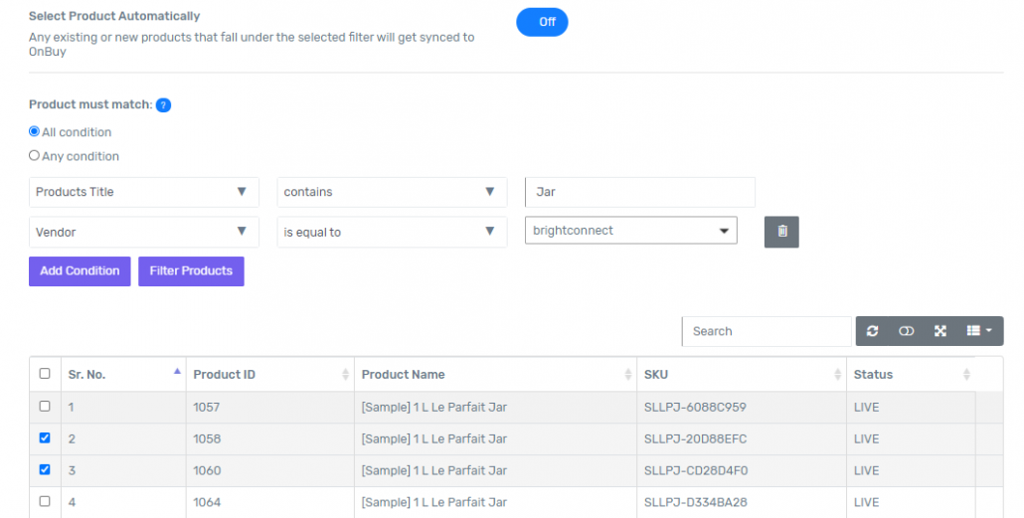Open the brightconnect vendor dropdown

[x=631, y=231]
